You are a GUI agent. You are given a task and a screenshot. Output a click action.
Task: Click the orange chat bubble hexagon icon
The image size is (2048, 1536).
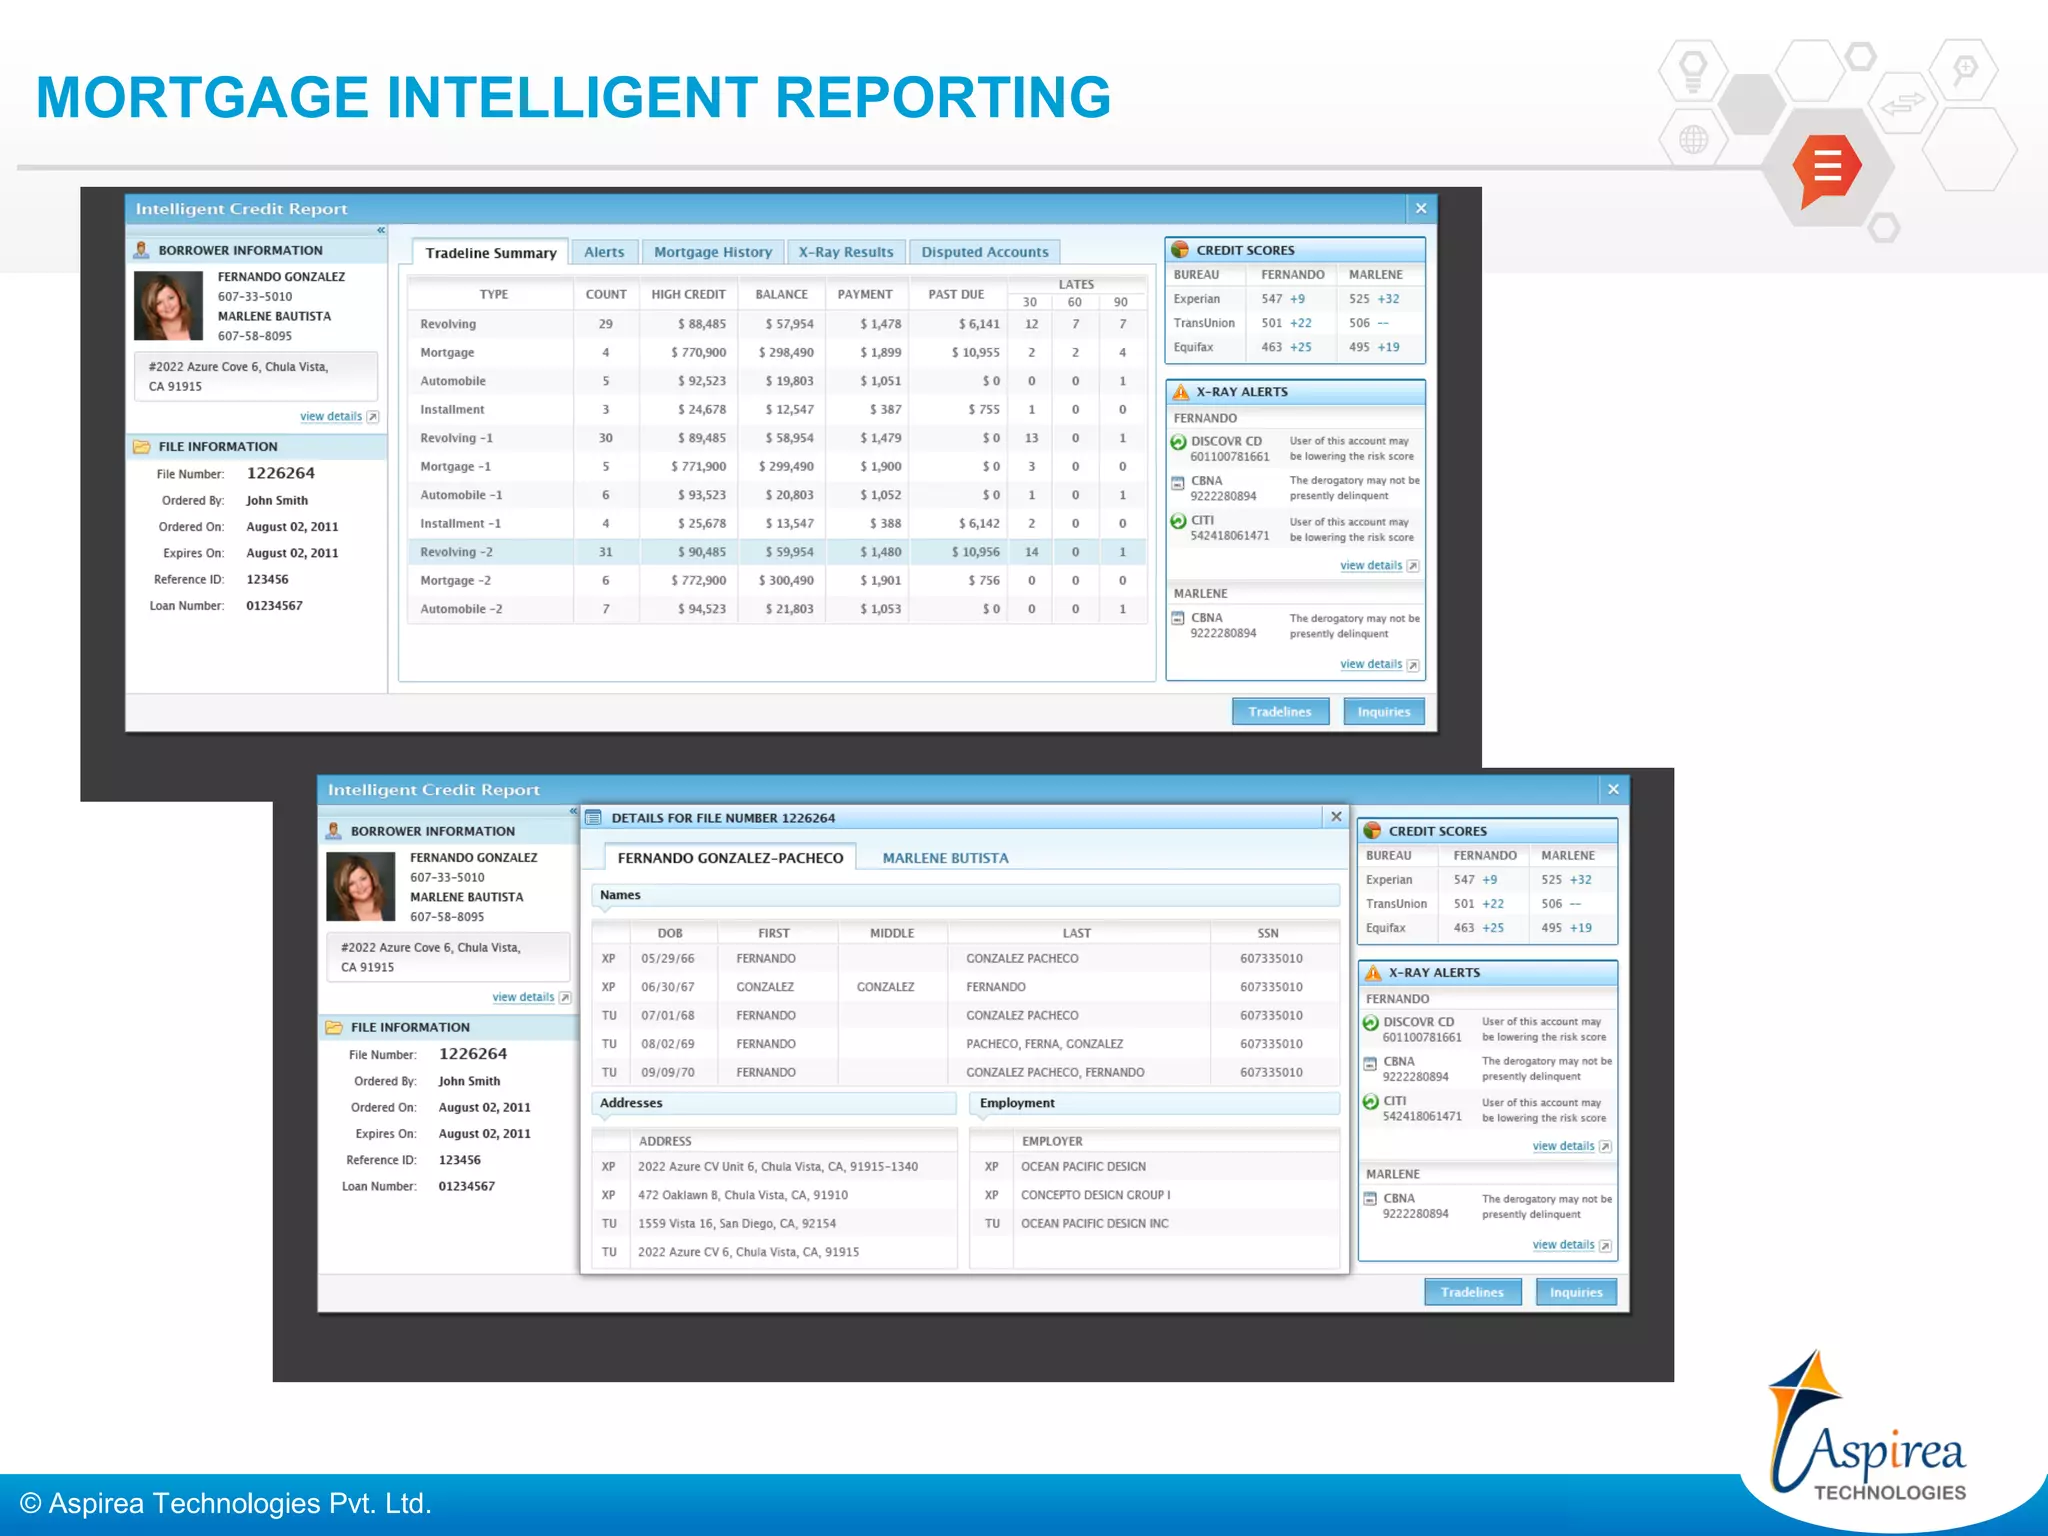(x=1826, y=167)
